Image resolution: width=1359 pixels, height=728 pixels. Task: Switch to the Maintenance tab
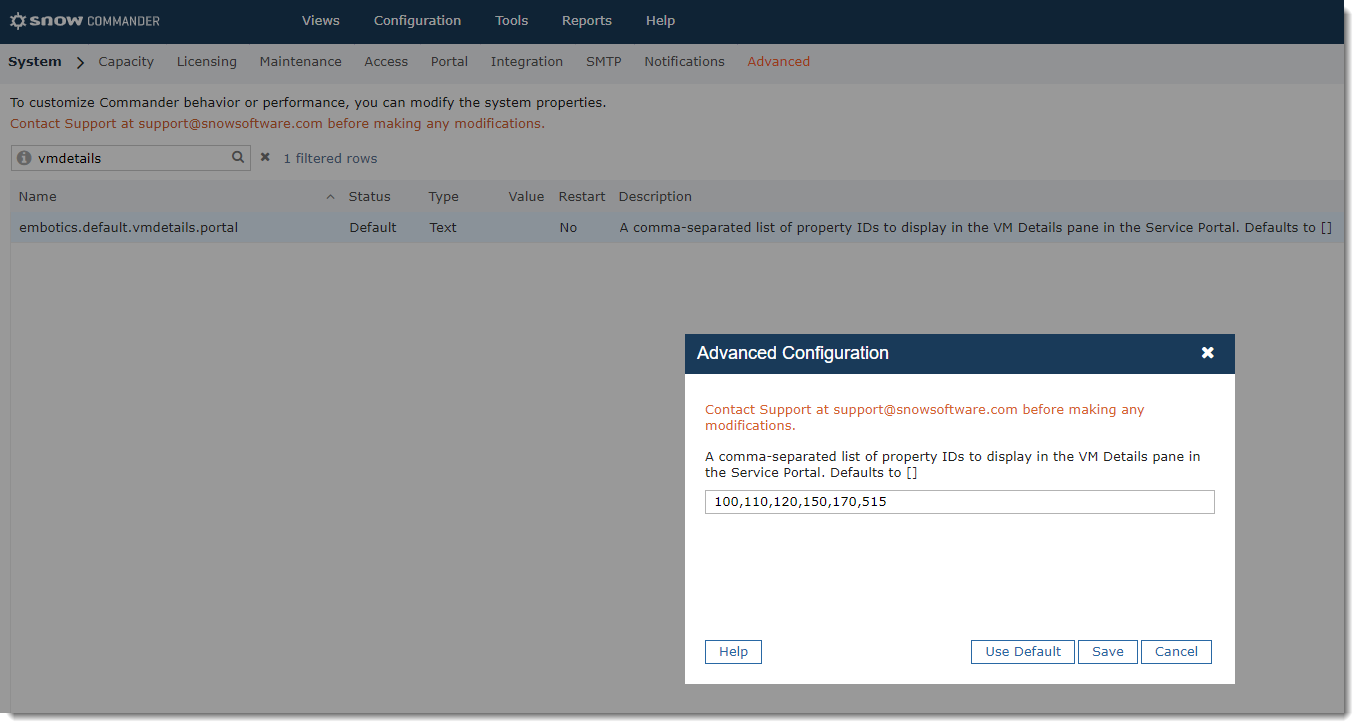[x=300, y=62]
